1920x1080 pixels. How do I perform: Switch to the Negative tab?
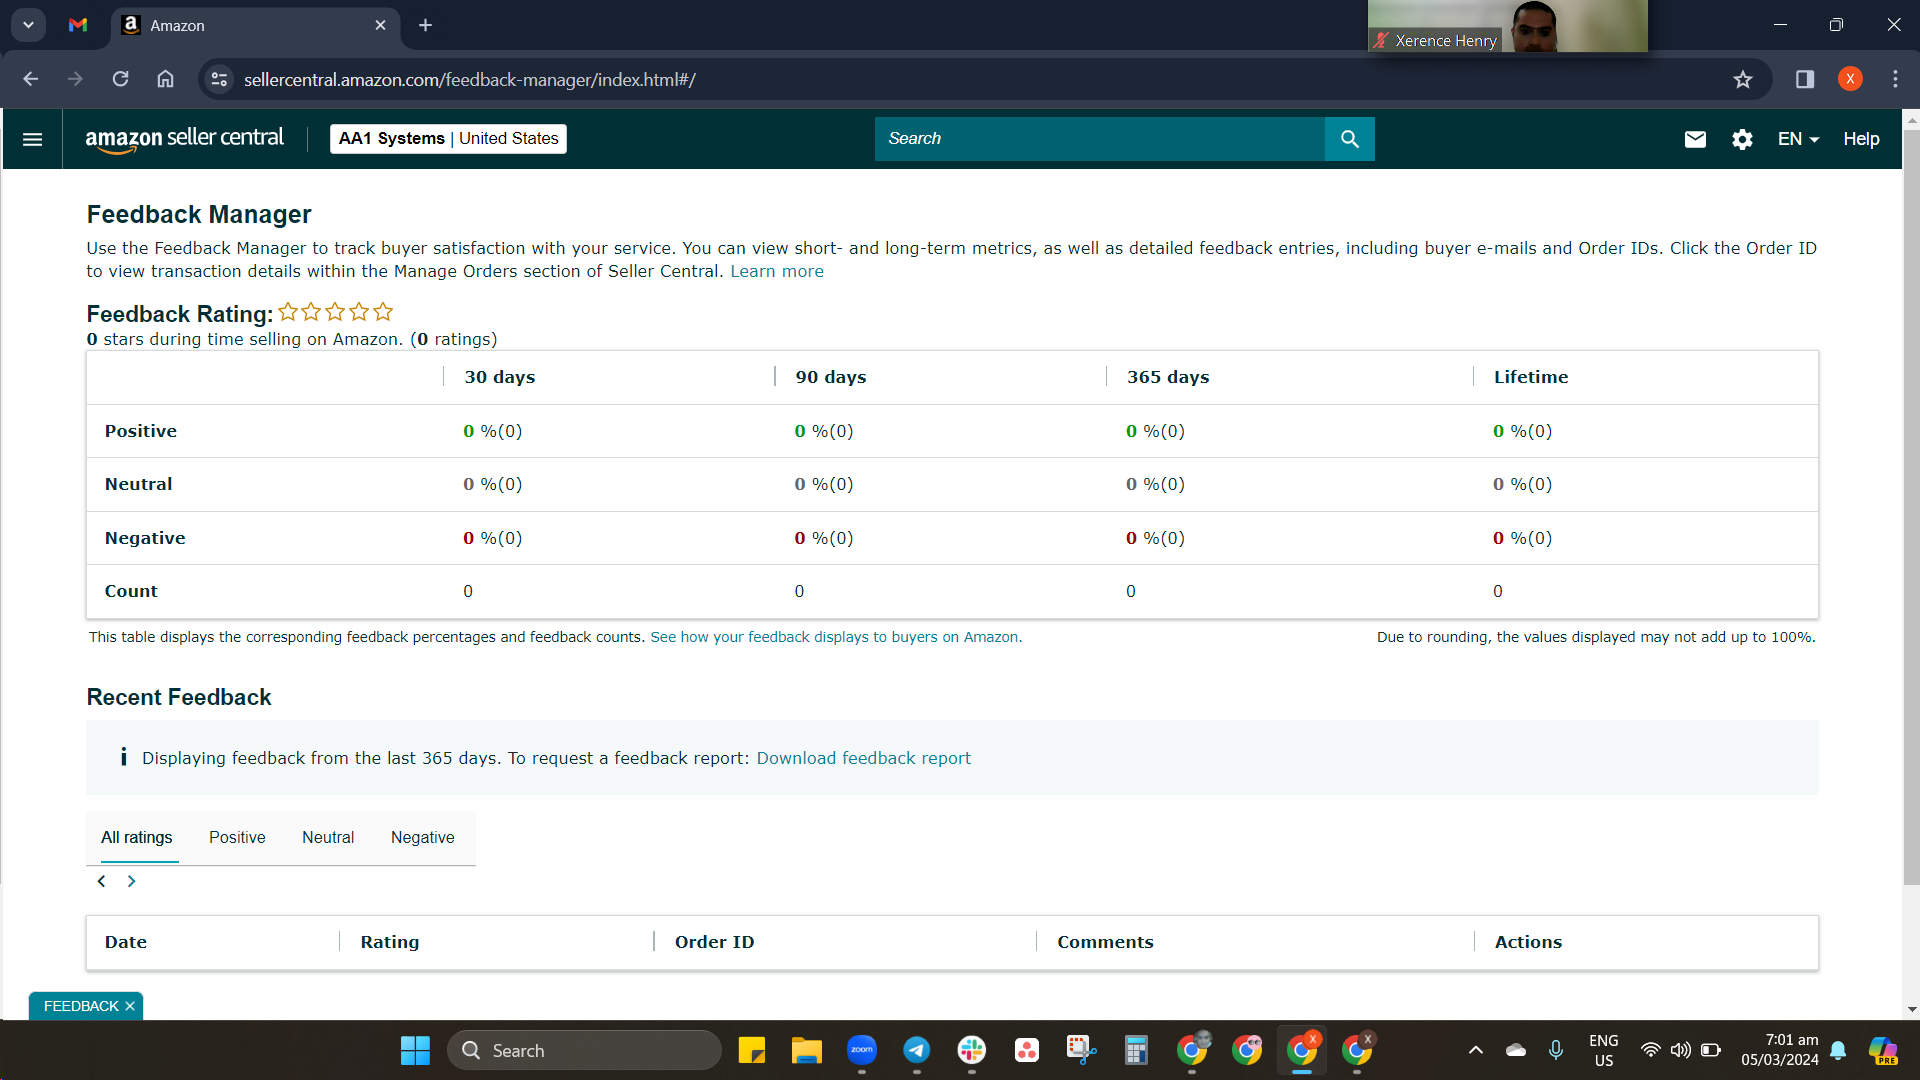(422, 838)
